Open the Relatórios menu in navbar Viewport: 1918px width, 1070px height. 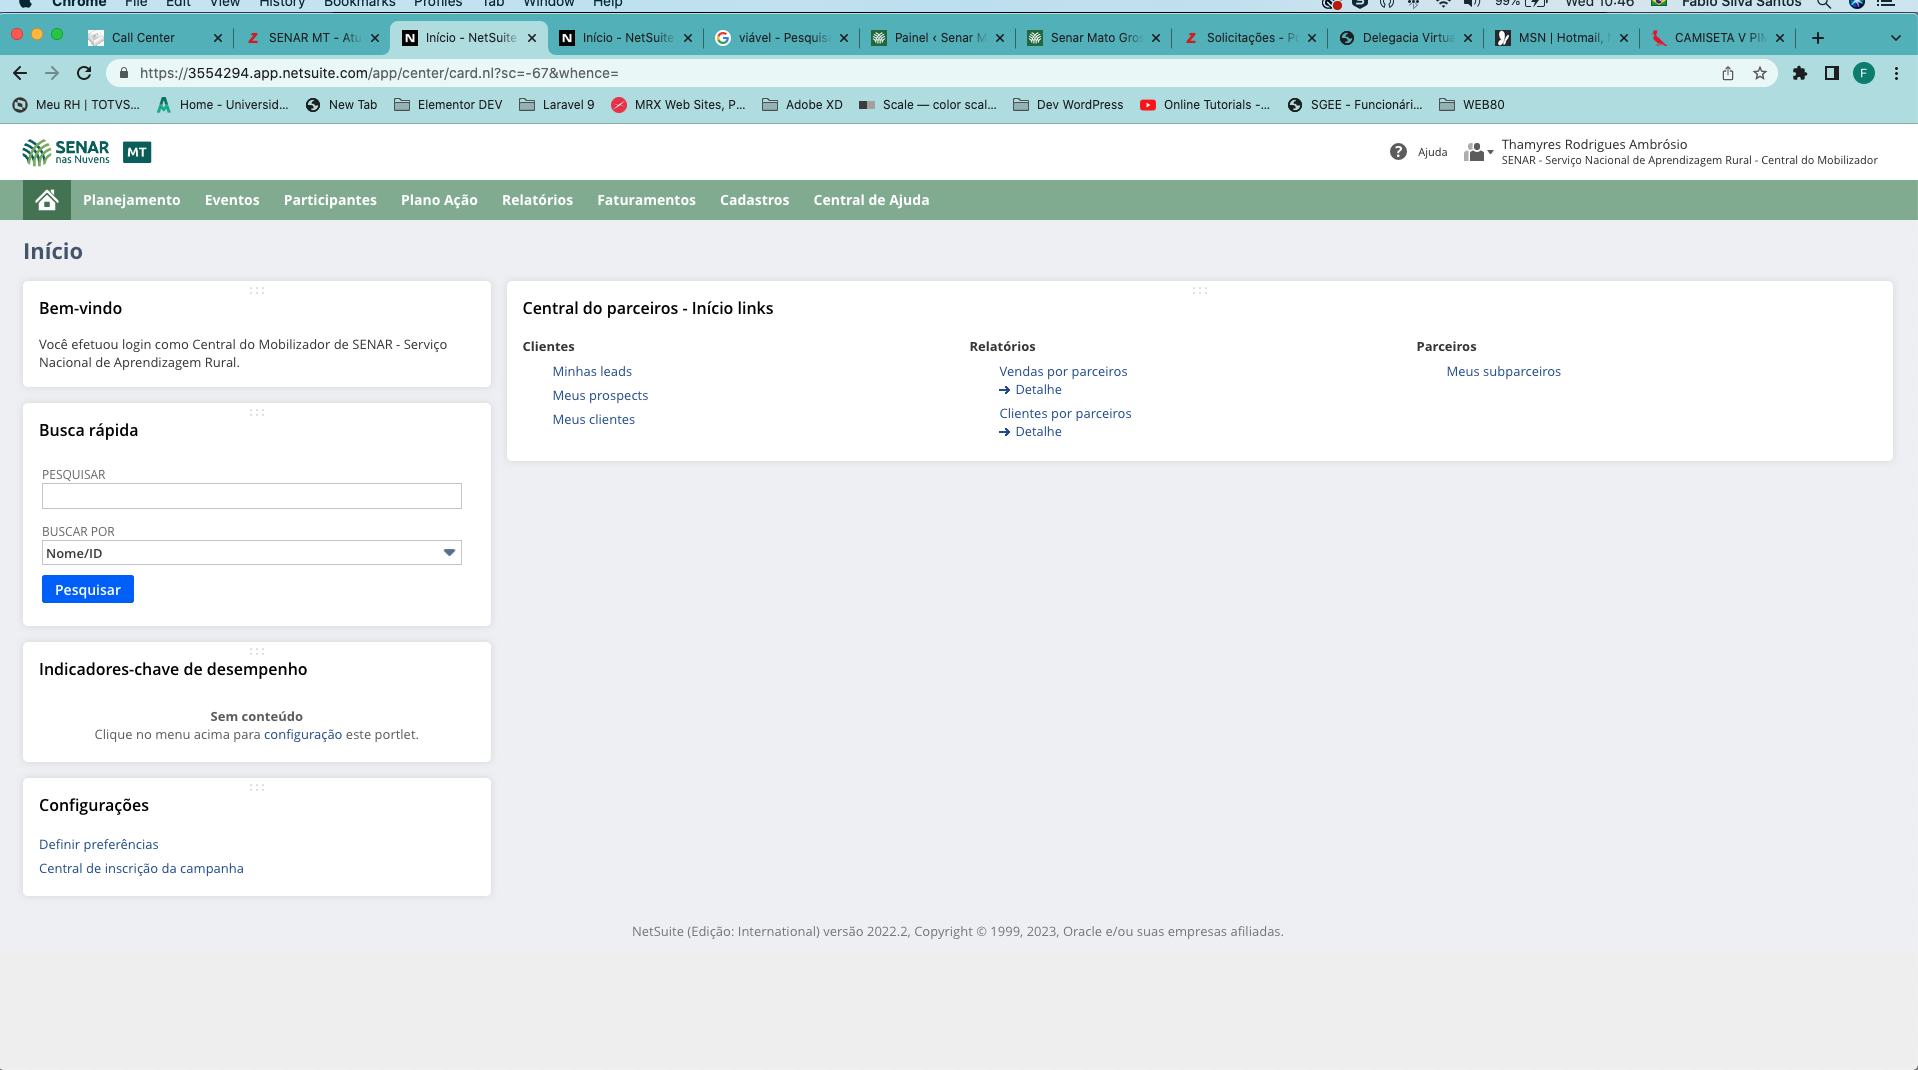pos(537,200)
